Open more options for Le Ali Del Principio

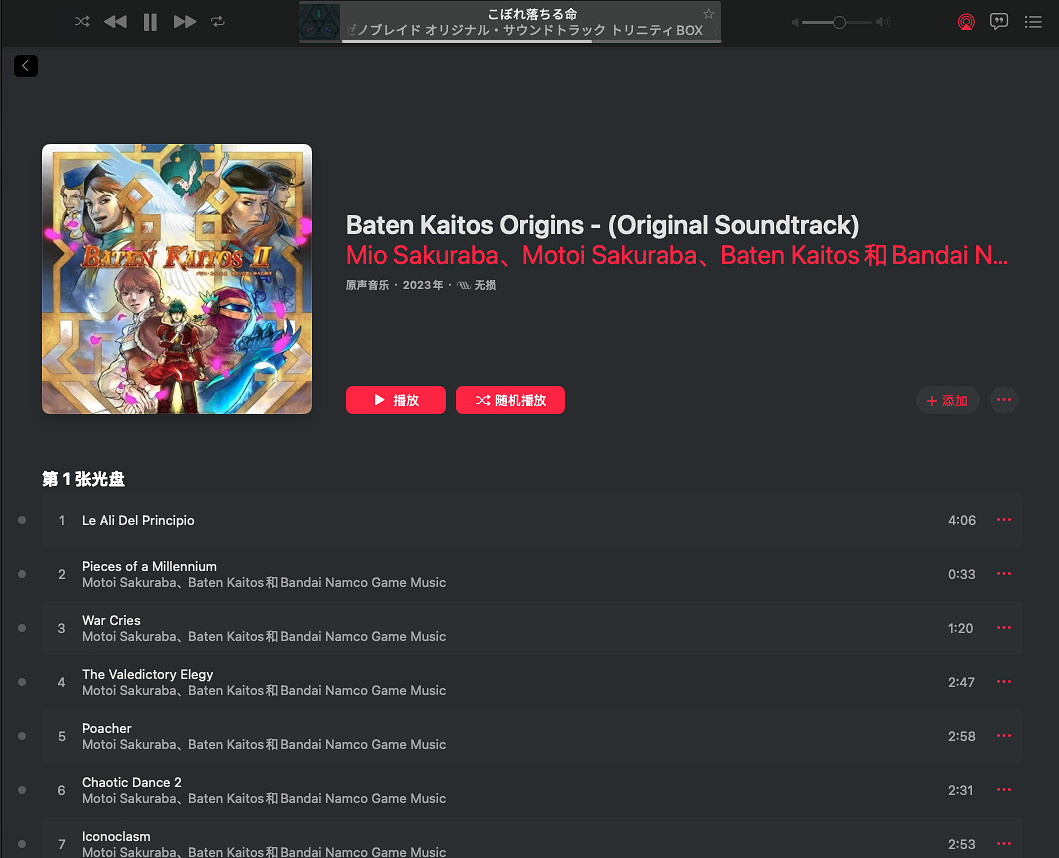point(1004,520)
